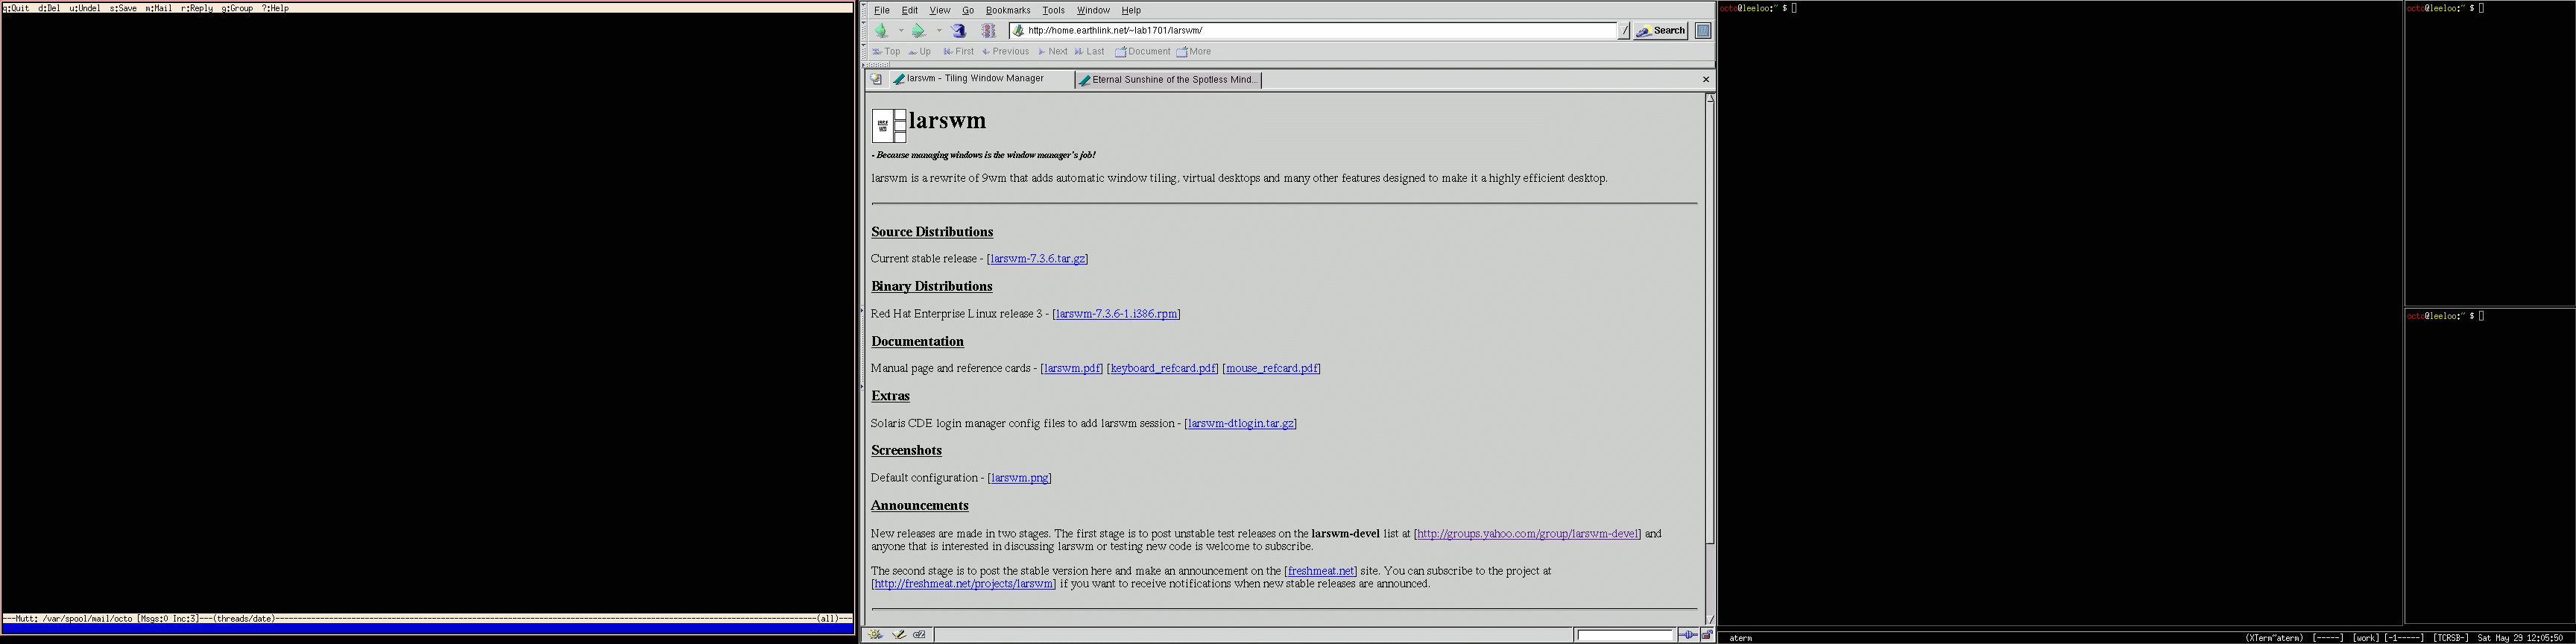Open the Go menu

point(968,10)
